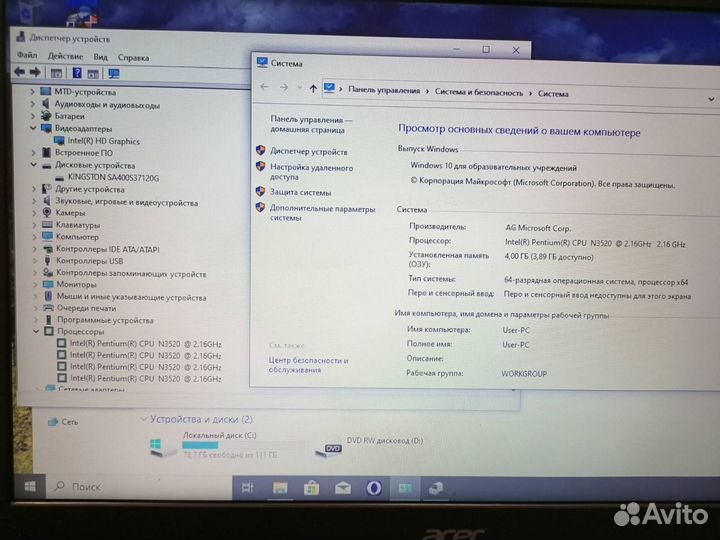Image resolution: width=720 pixels, height=540 pixels.
Task: Click Система и безопасность in the breadcrumb
Action: coord(478,92)
